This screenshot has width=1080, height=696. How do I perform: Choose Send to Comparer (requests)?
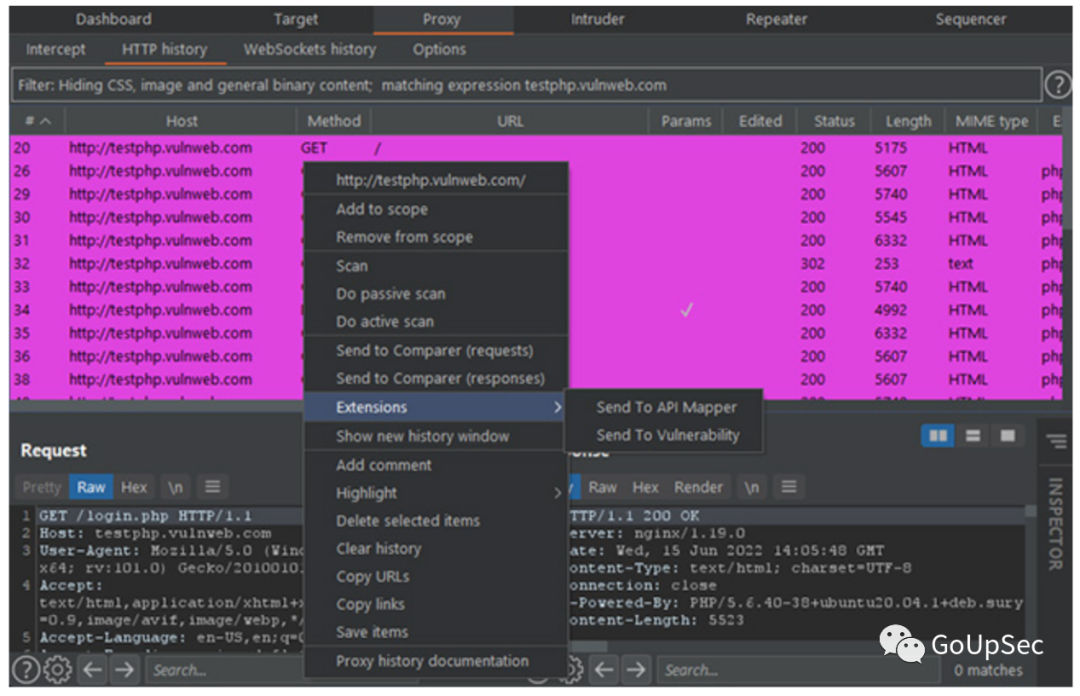coord(436,351)
